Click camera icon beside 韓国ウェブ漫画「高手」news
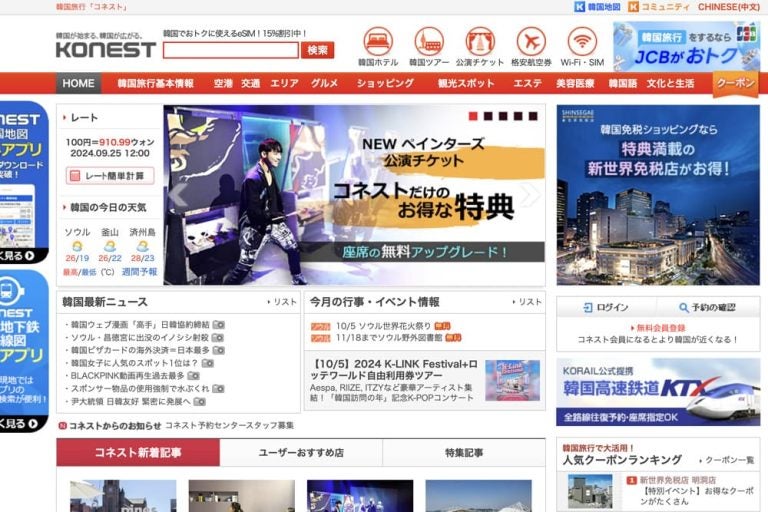This screenshot has height=512, width=768. coord(218,325)
